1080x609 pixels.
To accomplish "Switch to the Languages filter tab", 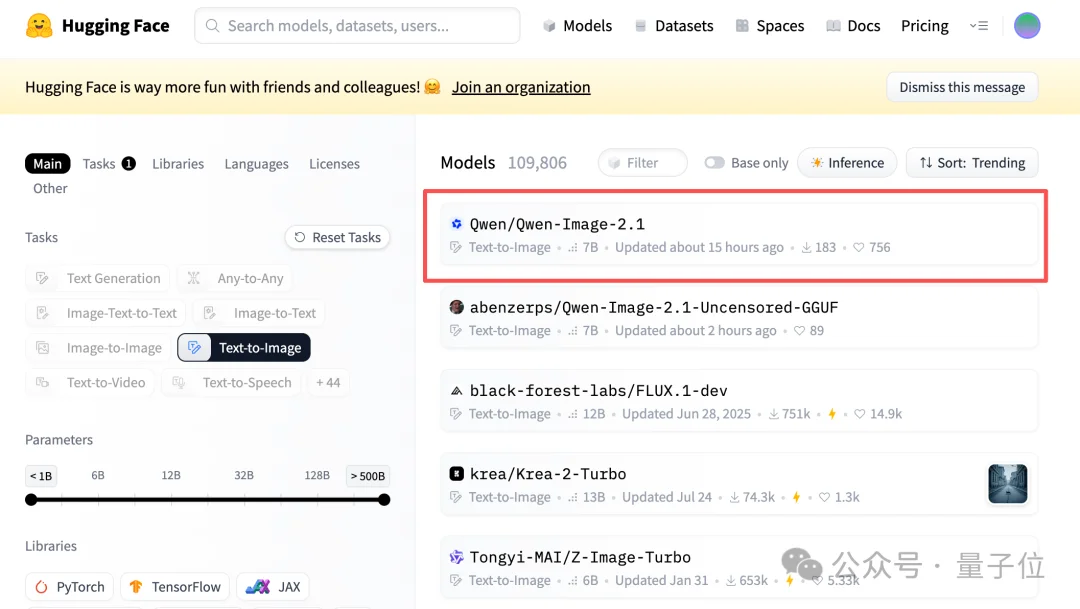I will pyautogui.click(x=256, y=164).
